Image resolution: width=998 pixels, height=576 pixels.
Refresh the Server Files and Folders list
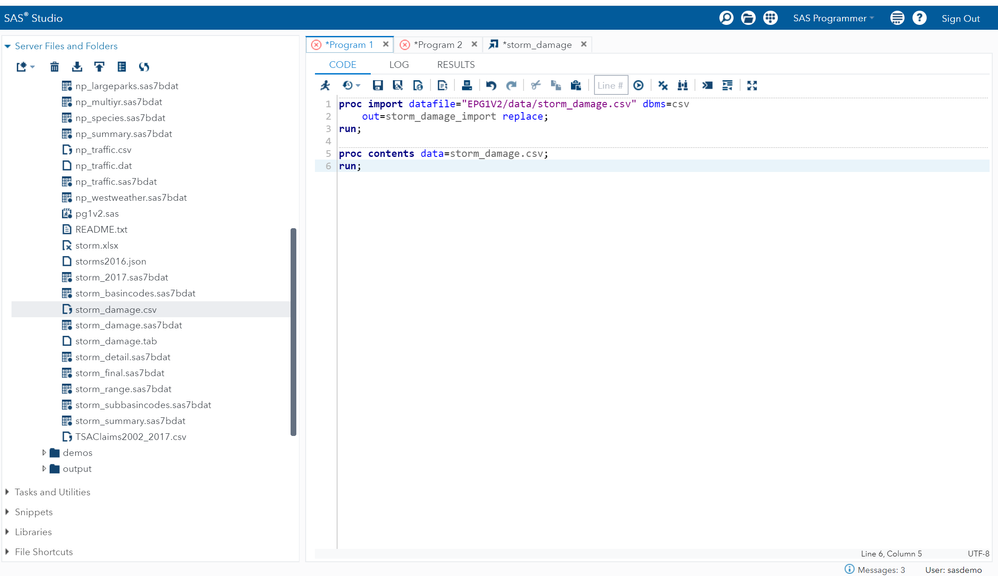[x=144, y=67]
